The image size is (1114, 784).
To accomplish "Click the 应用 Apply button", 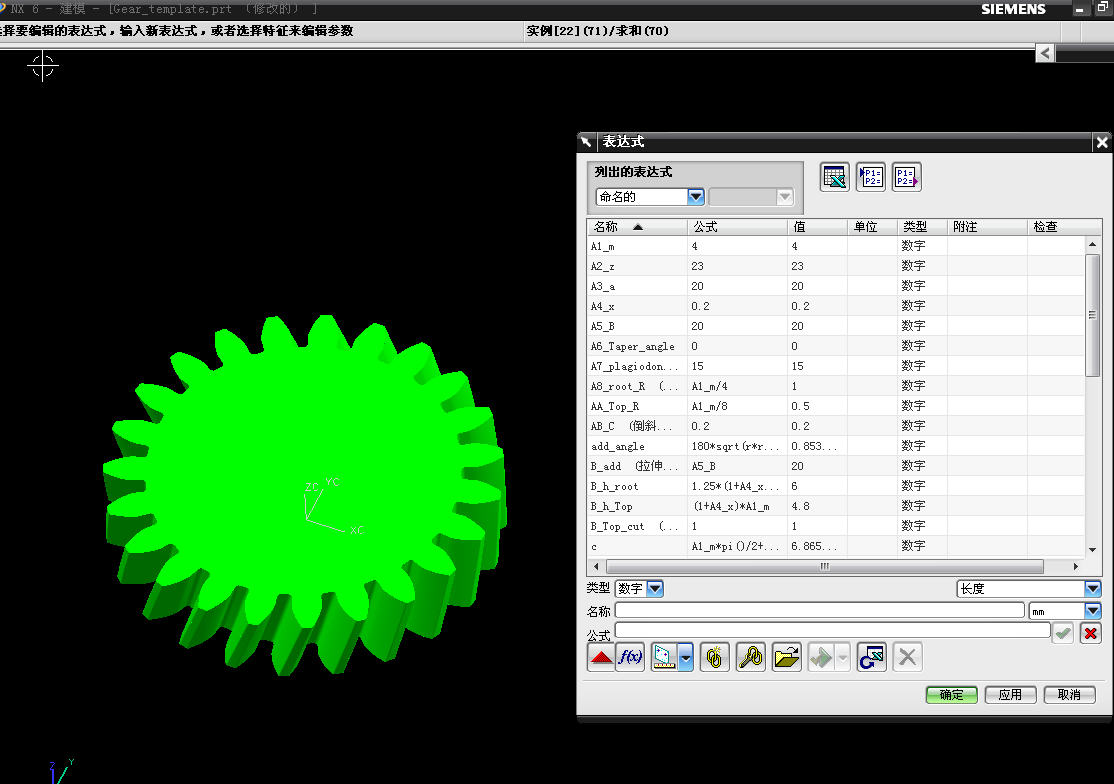I will click(1010, 695).
